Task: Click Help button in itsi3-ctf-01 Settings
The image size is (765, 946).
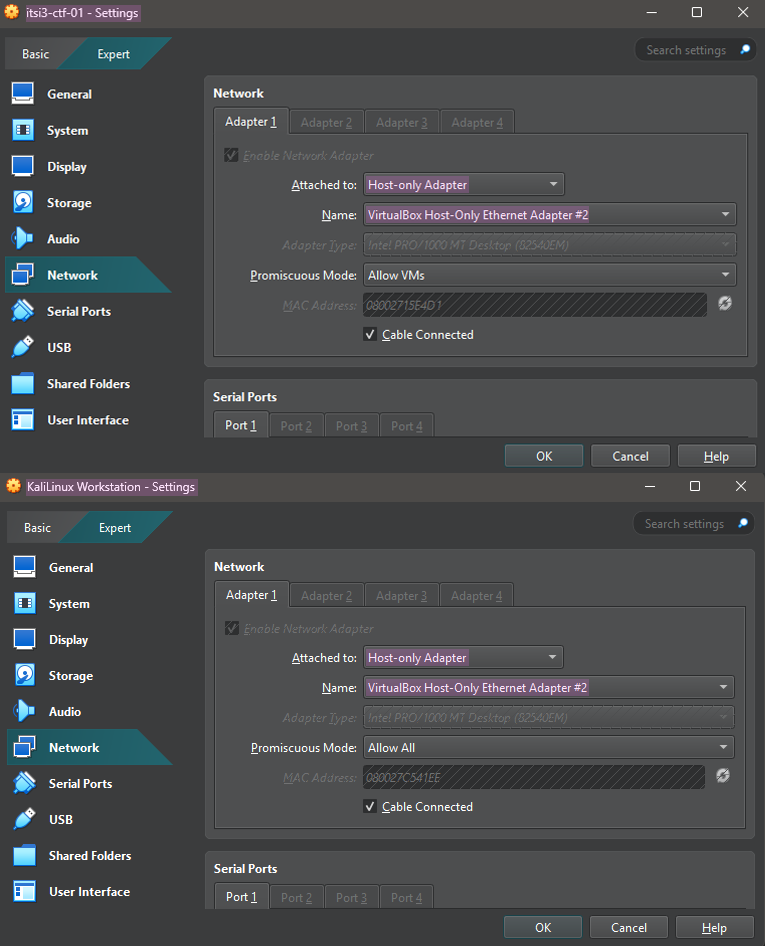Action: point(717,456)
